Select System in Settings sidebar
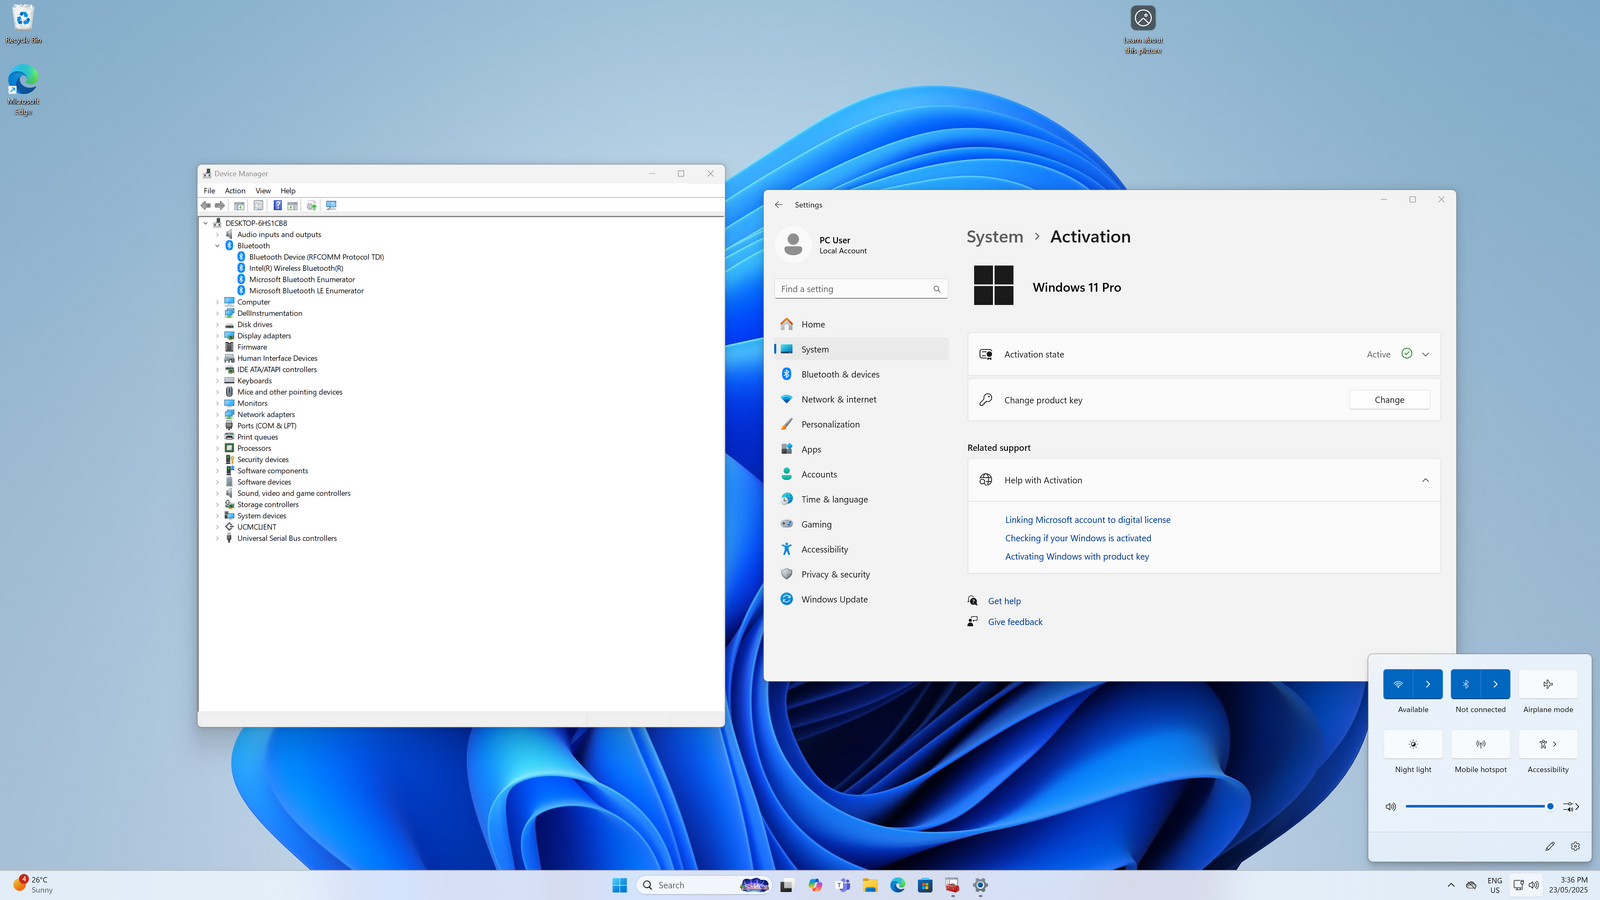 click(861, 349)
